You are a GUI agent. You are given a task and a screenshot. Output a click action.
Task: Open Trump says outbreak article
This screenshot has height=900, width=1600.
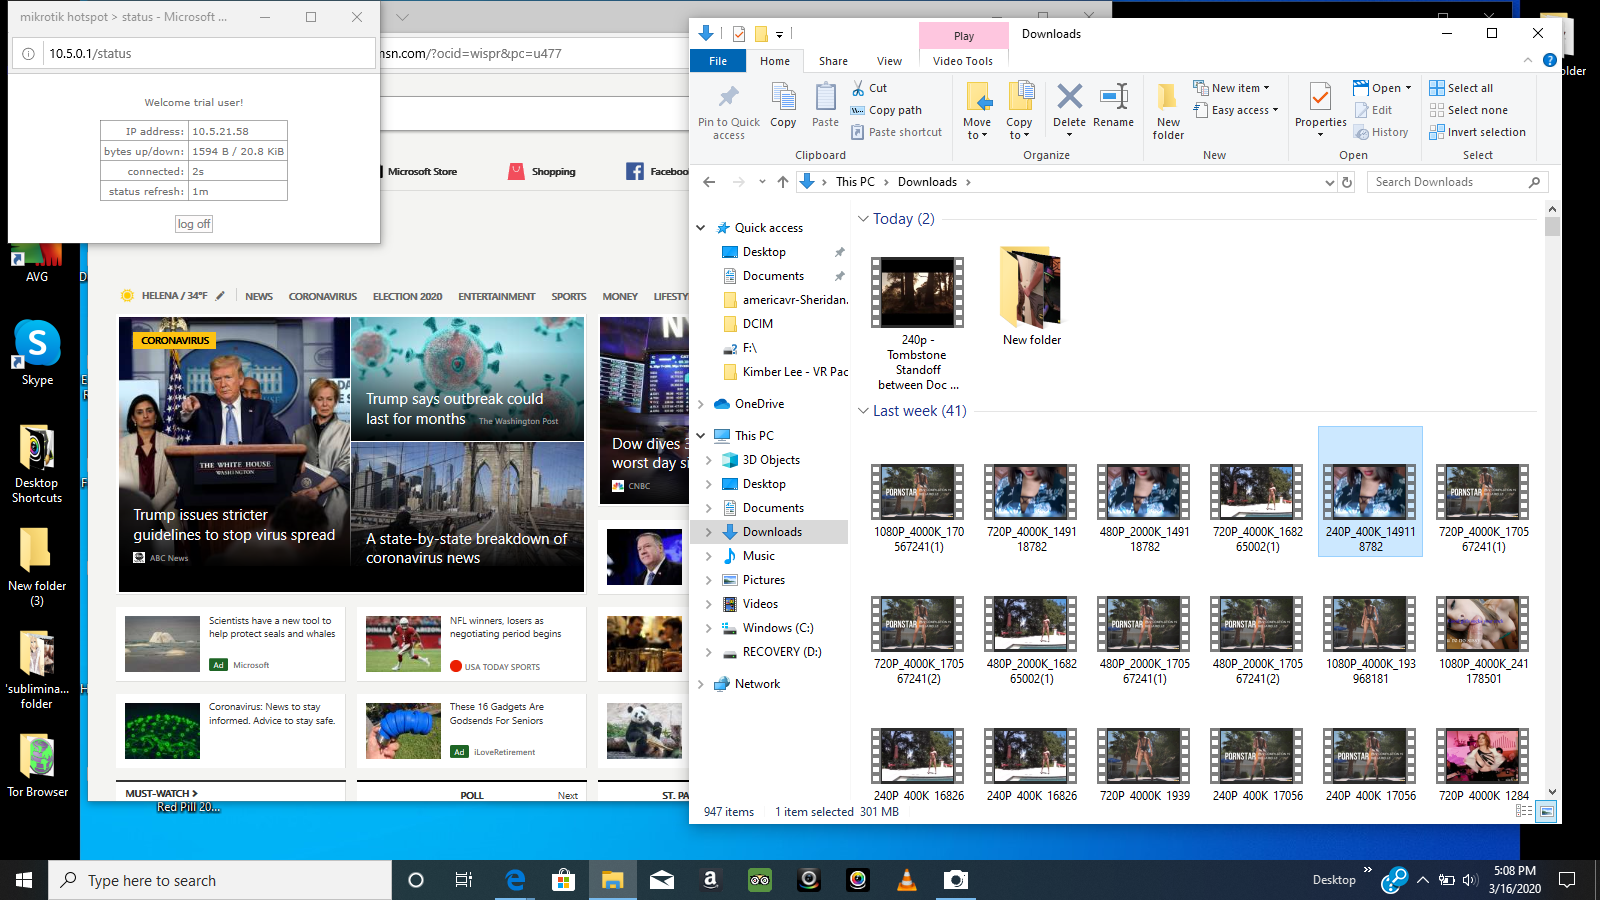[467, 379]
